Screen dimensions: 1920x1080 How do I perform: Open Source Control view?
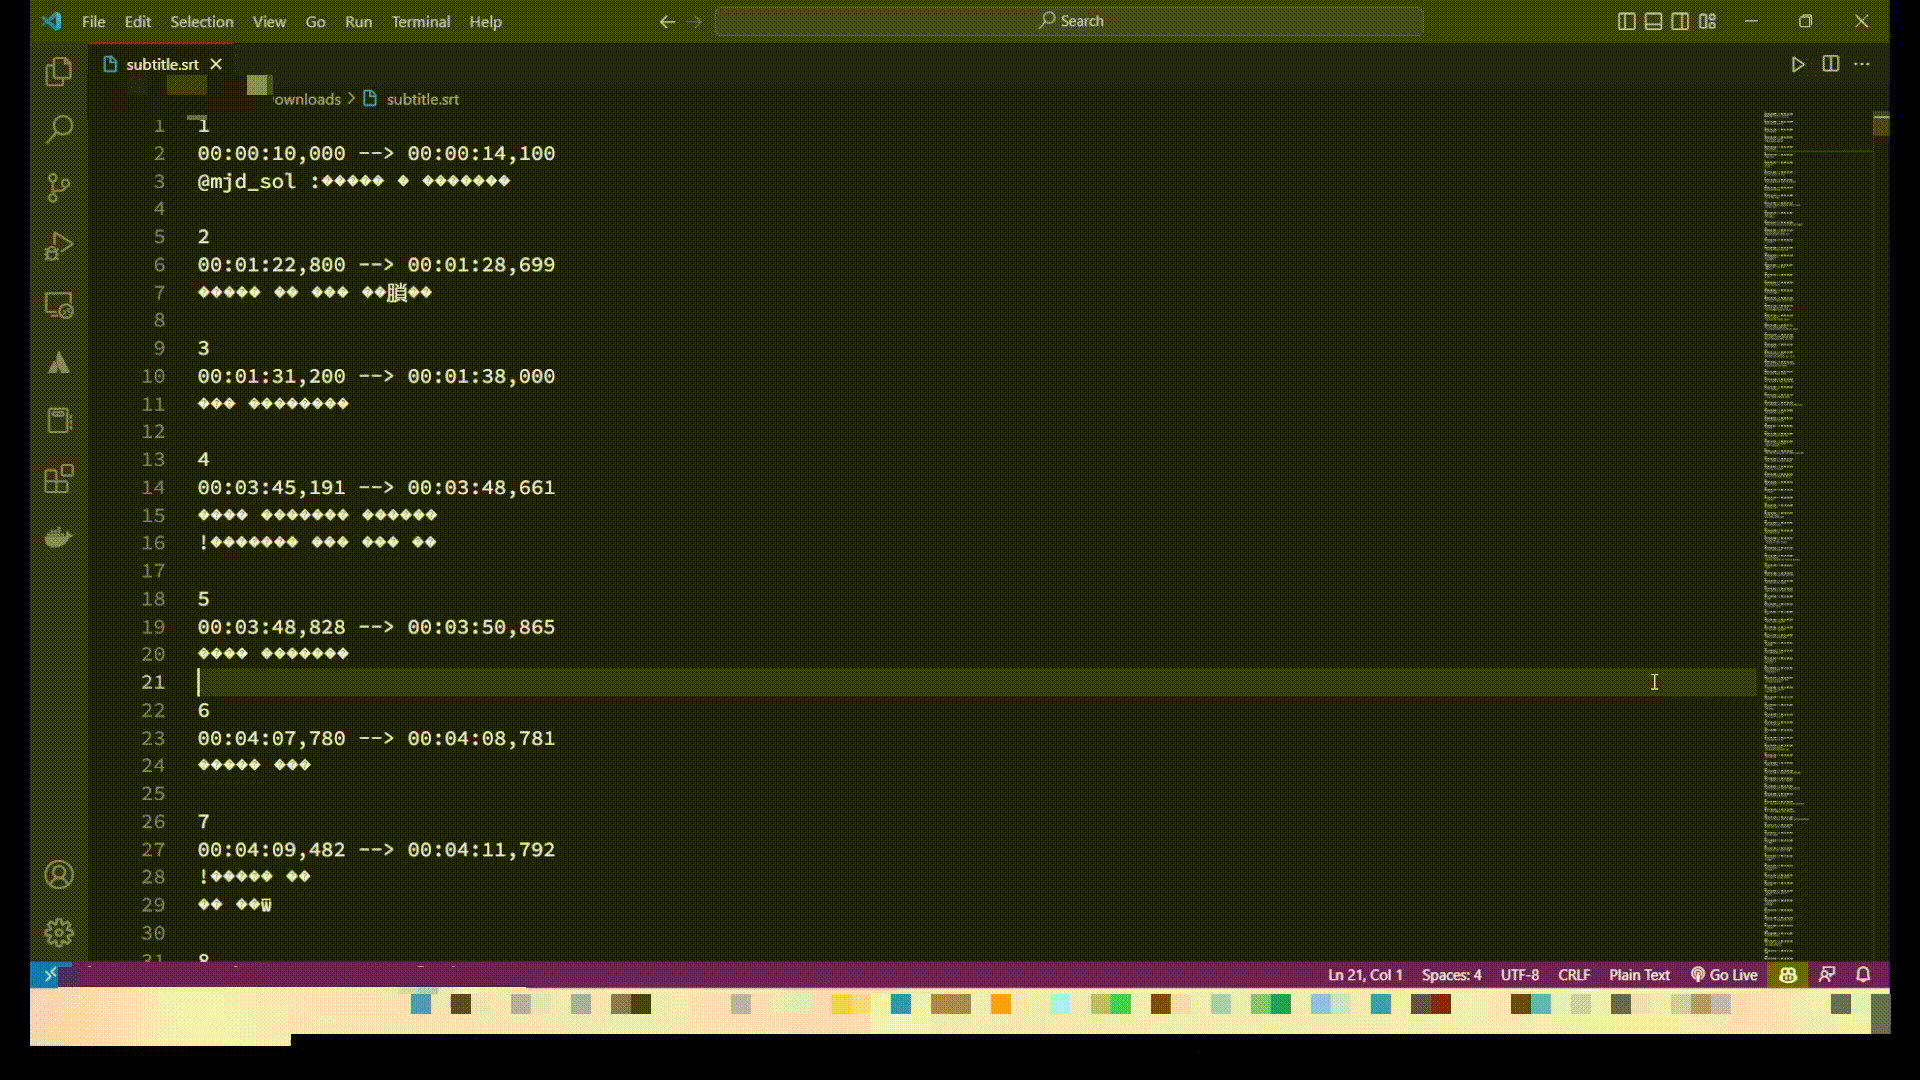coord(59,187)
